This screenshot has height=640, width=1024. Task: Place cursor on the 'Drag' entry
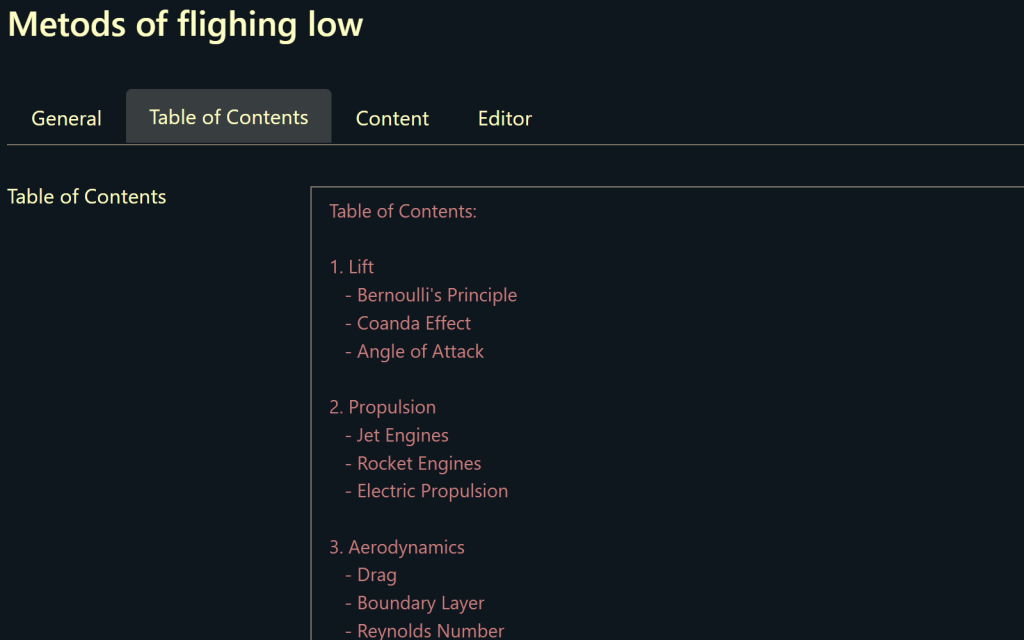pos(376,575)
